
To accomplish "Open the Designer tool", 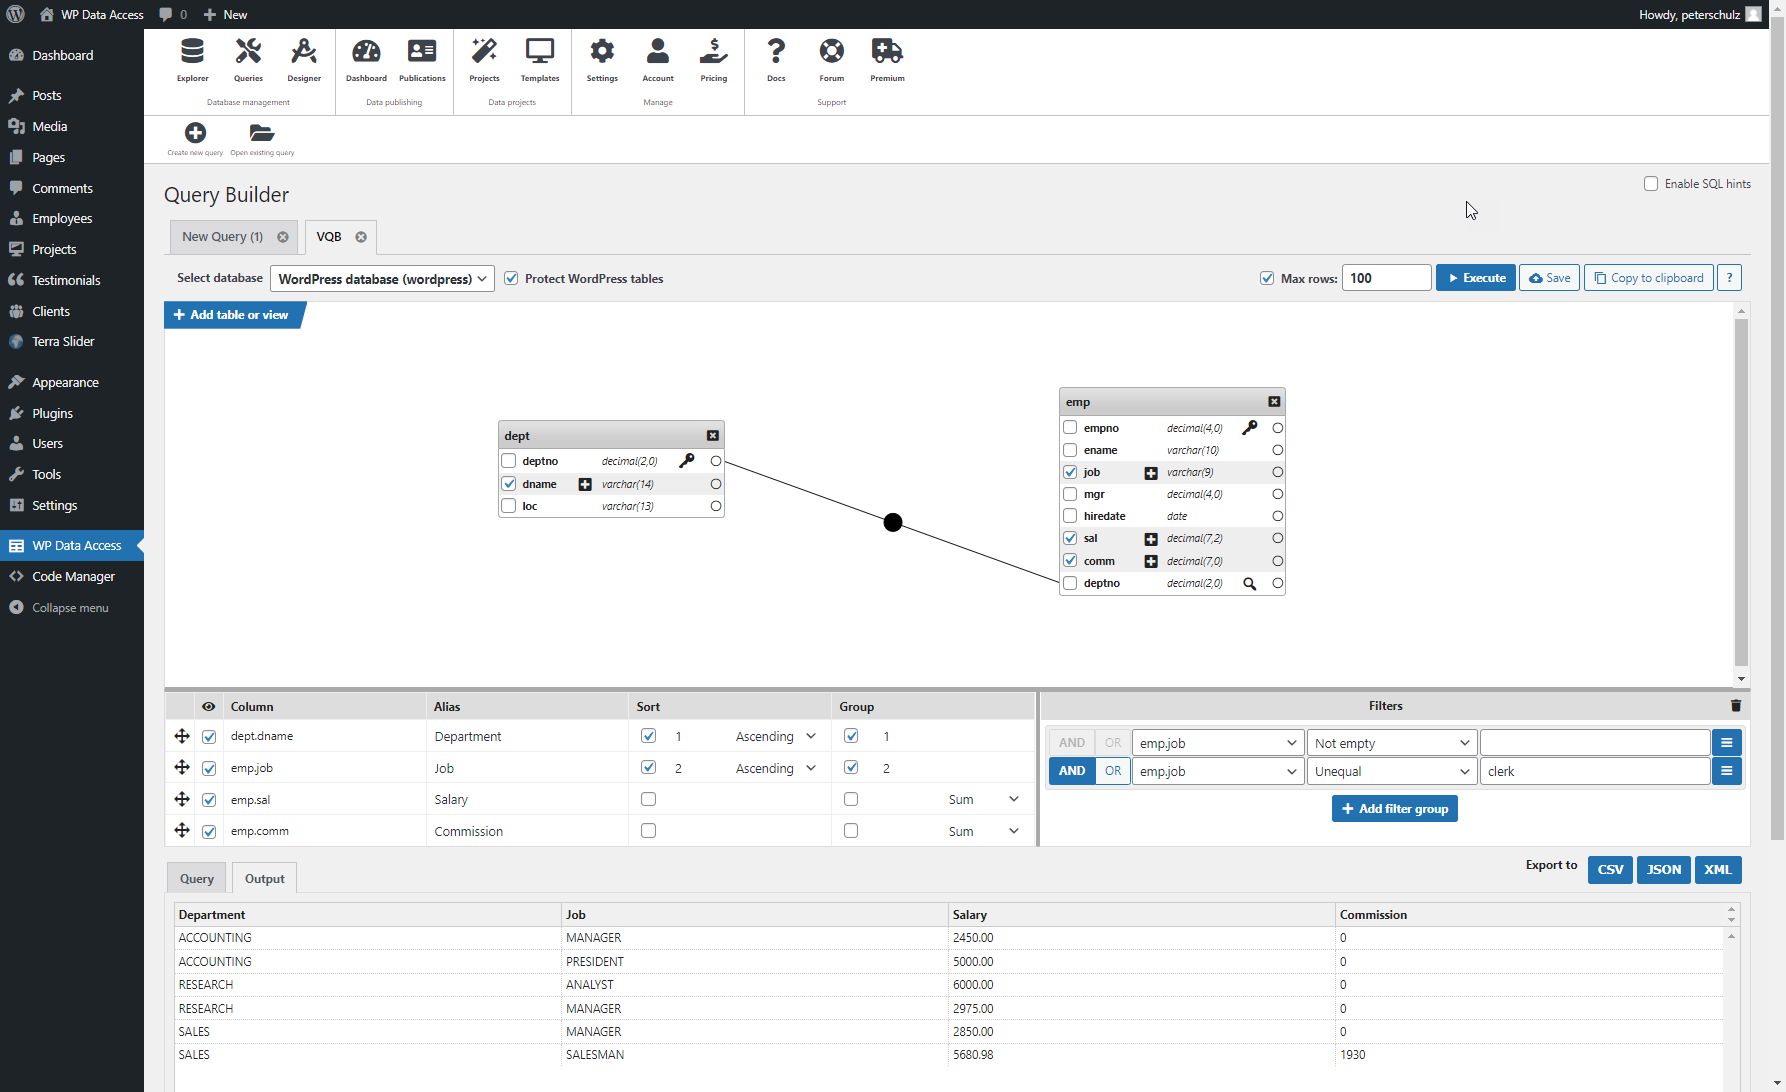I will tap(304, 60).
